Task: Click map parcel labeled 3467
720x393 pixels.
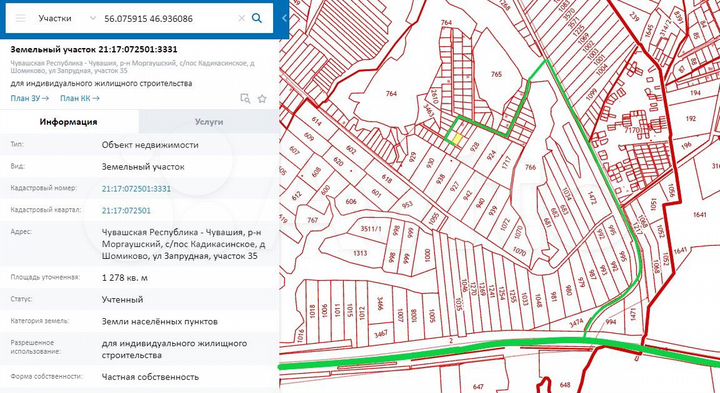Action: (380, 334)
